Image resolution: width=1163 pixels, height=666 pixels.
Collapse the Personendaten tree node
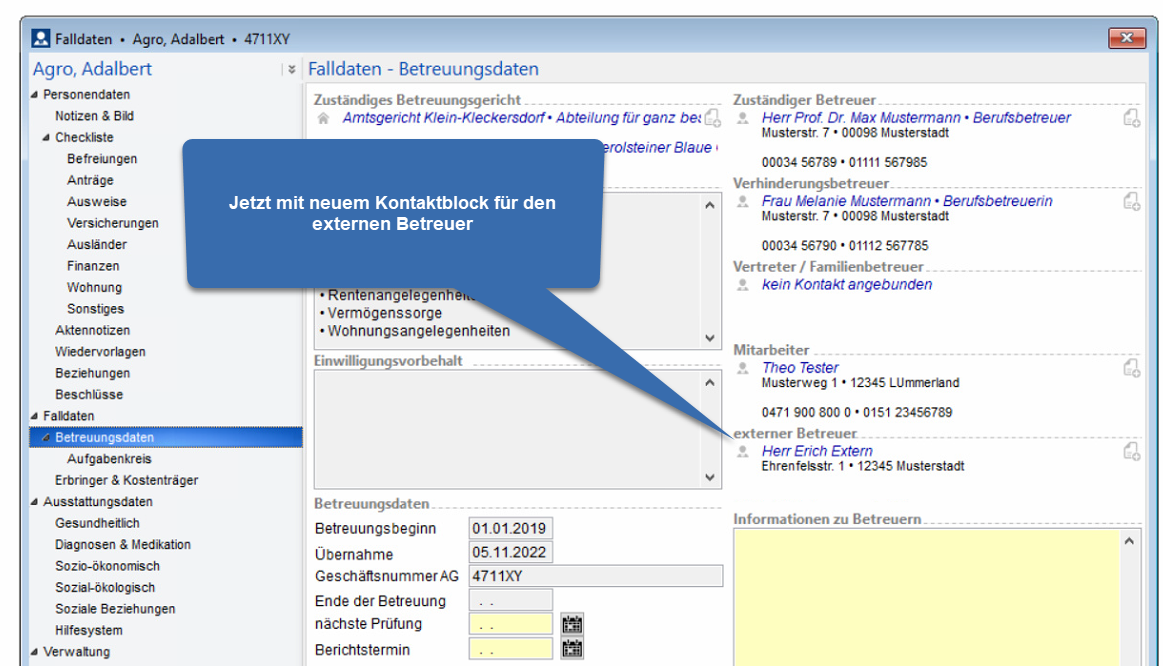[34, 94]
